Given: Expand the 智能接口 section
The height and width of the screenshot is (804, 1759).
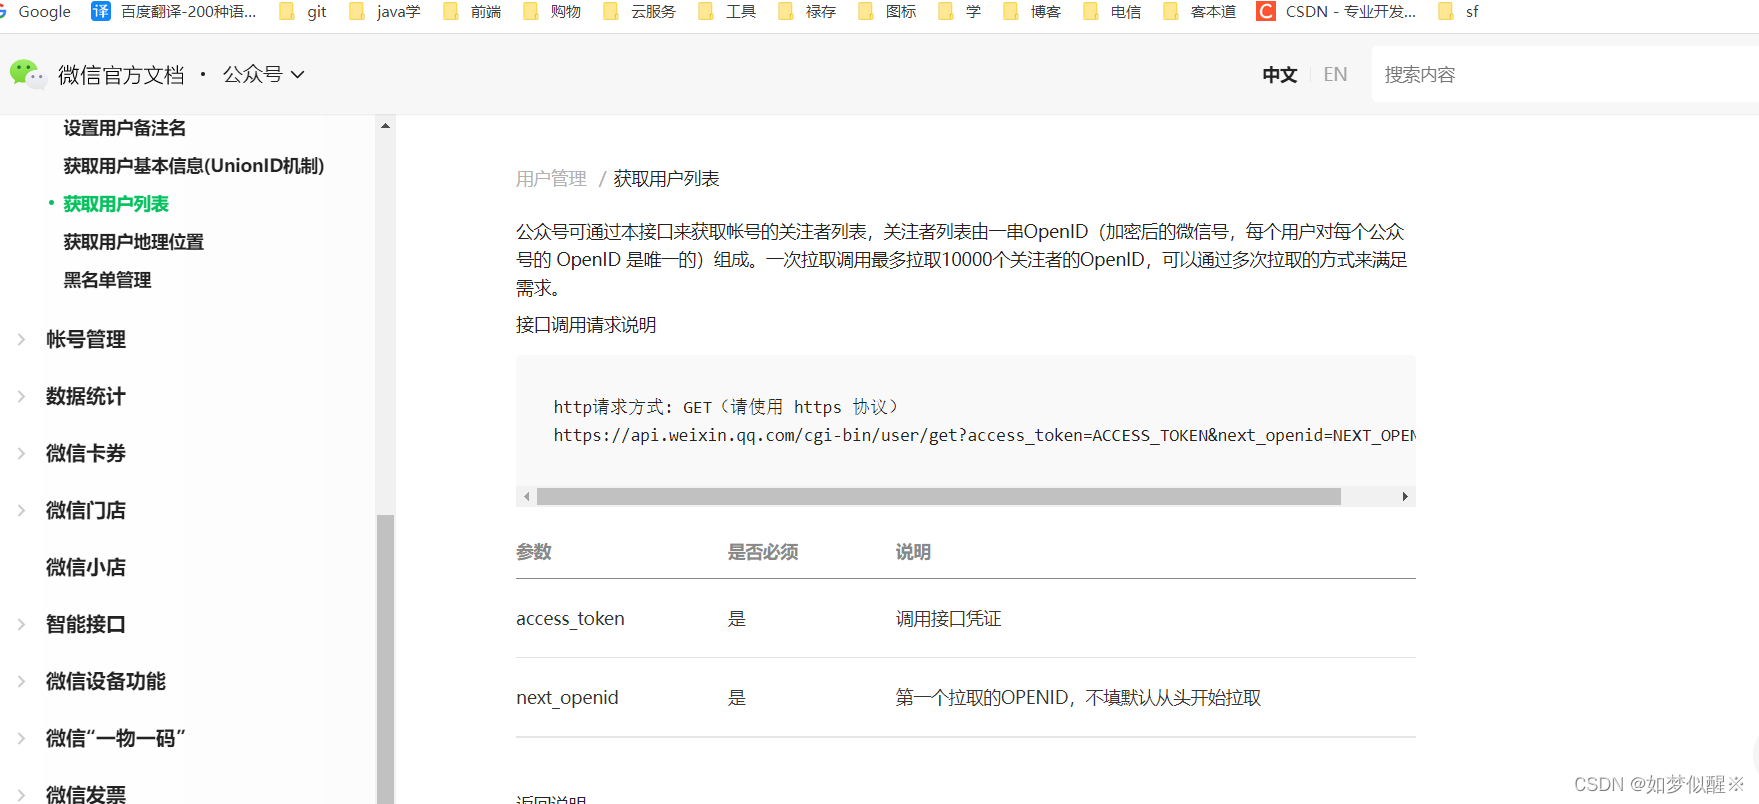Looking at the screenshot, I should click(86, 624).
